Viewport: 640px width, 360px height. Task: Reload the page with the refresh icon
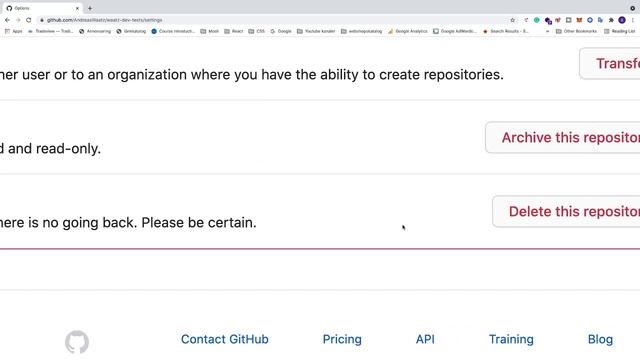[x=29, y=20]
